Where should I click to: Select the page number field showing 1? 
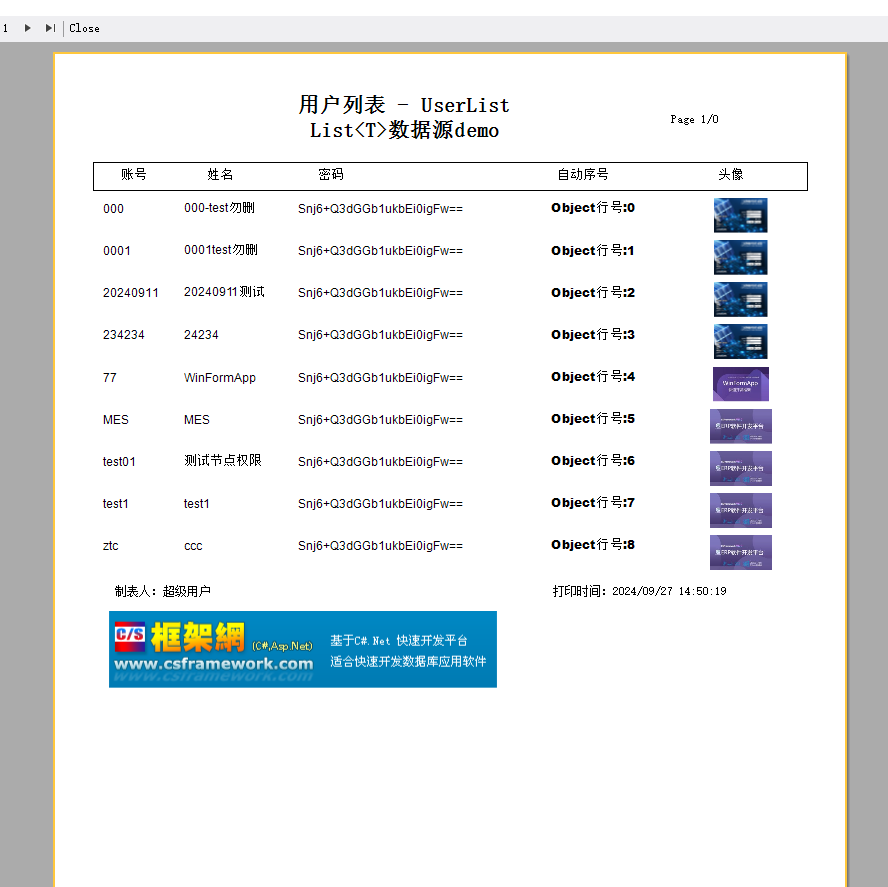(x=6, y=28)
